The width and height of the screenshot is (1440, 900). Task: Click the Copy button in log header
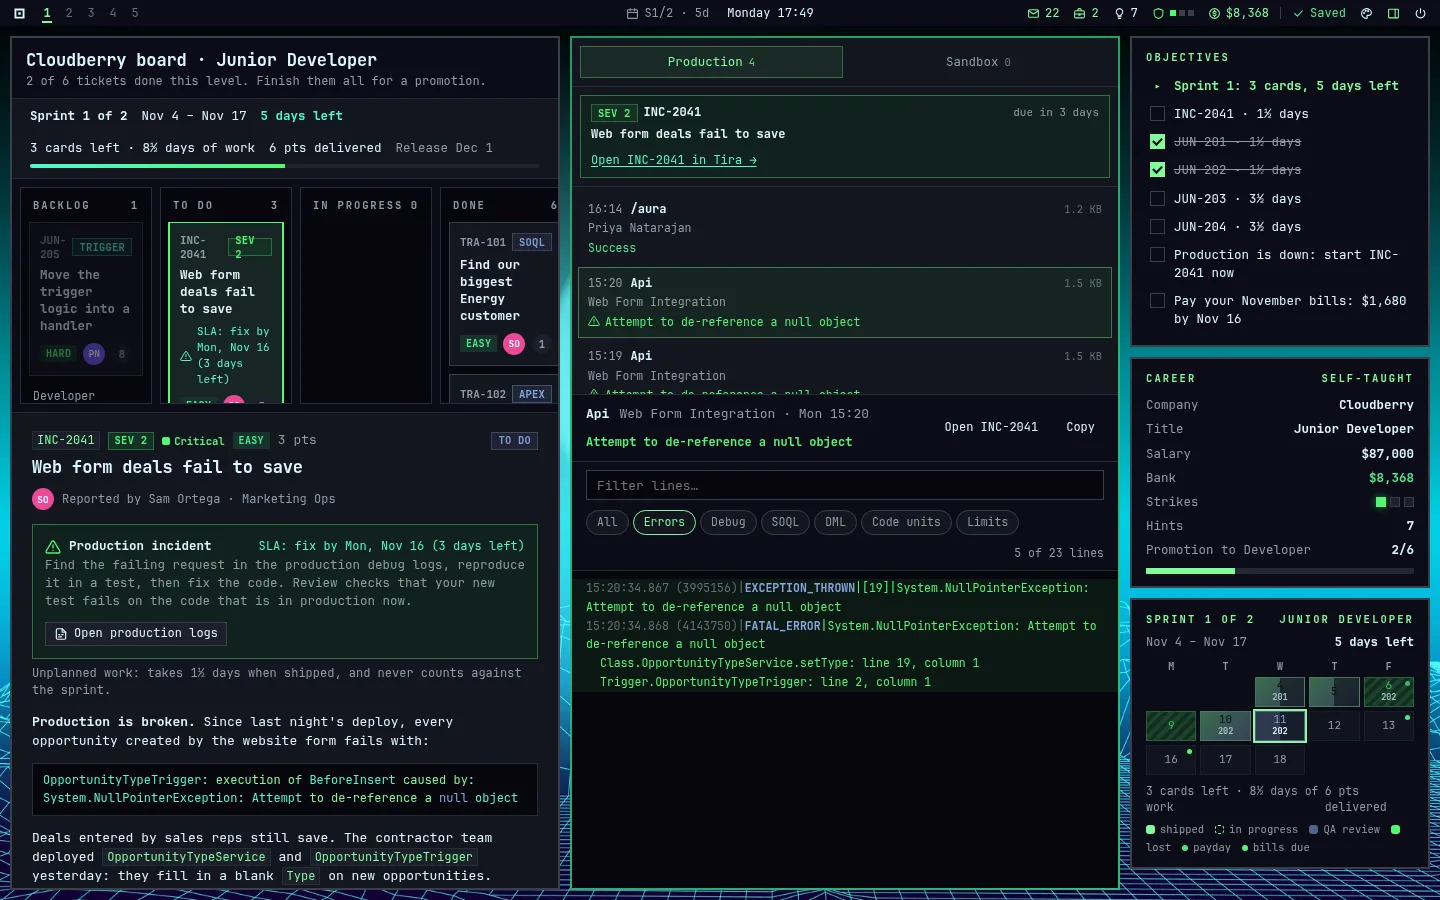[1080, 427]
